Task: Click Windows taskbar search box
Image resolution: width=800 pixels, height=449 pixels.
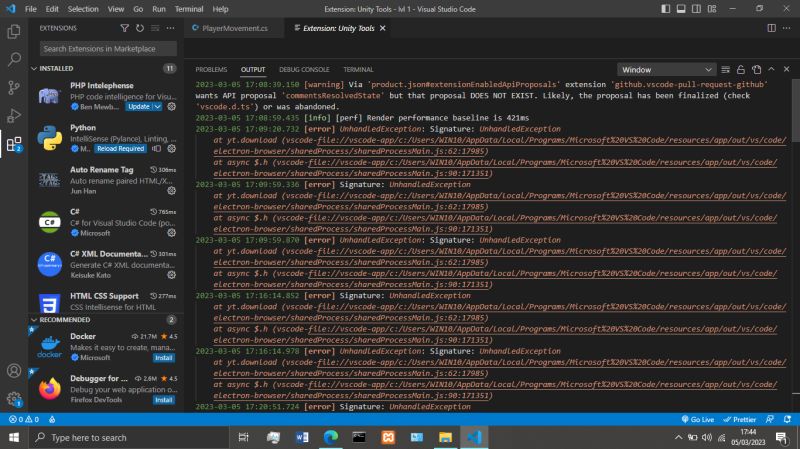Action: [128, 437]
